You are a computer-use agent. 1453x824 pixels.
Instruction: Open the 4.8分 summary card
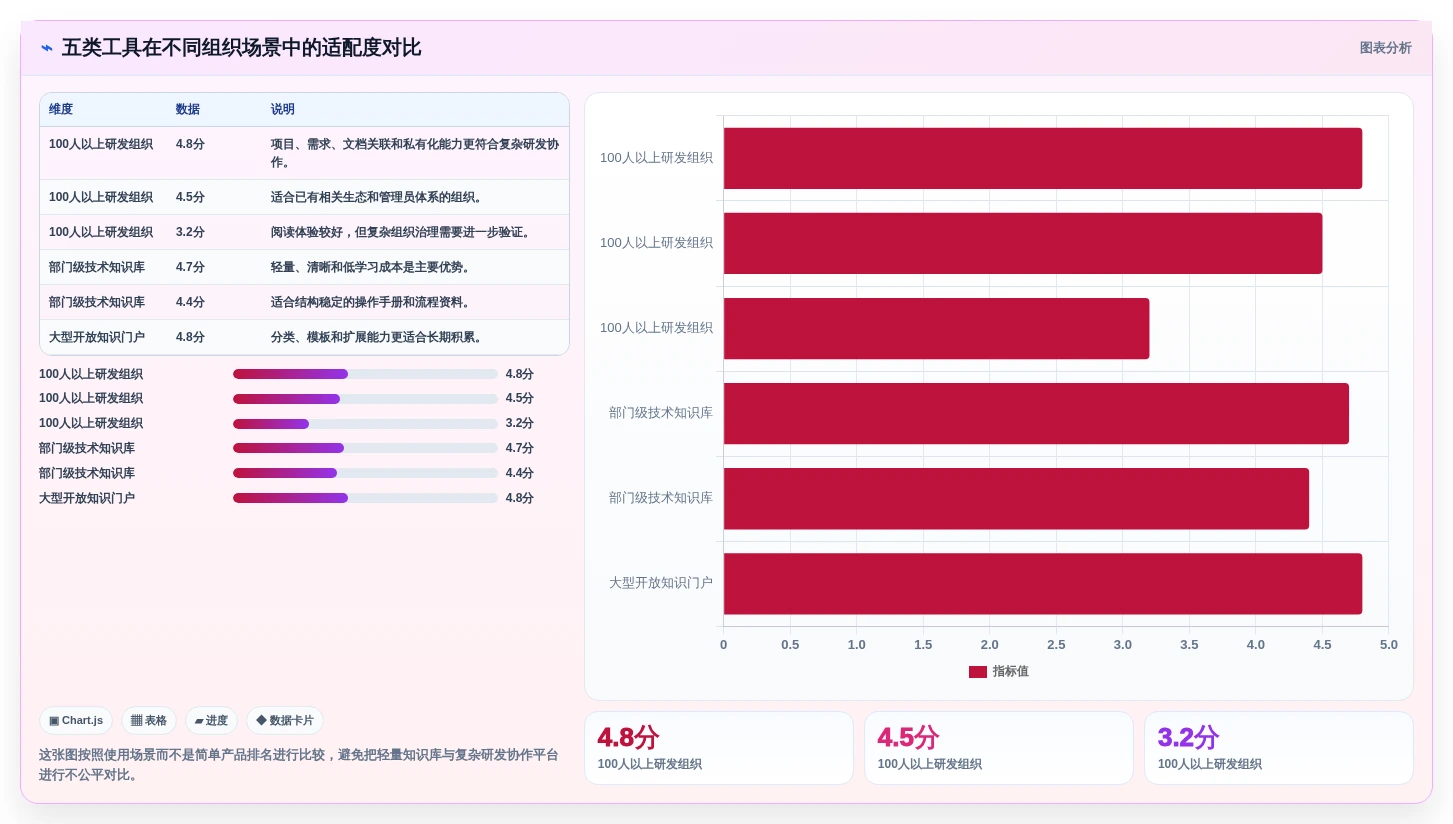pos(719,748)
